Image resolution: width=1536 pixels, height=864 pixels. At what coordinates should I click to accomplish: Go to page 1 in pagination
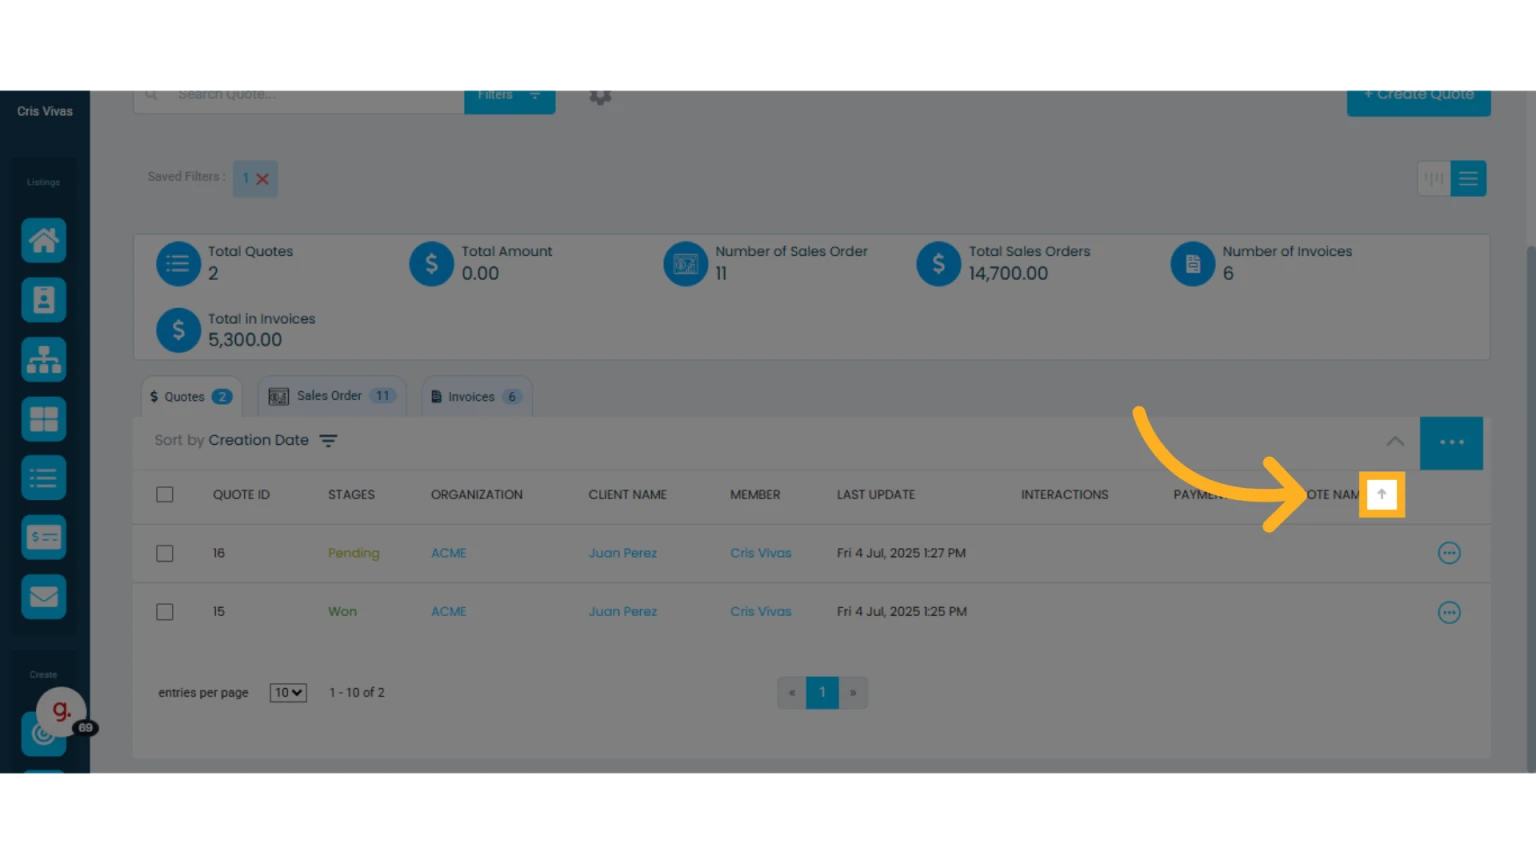(x=822, y=693)
